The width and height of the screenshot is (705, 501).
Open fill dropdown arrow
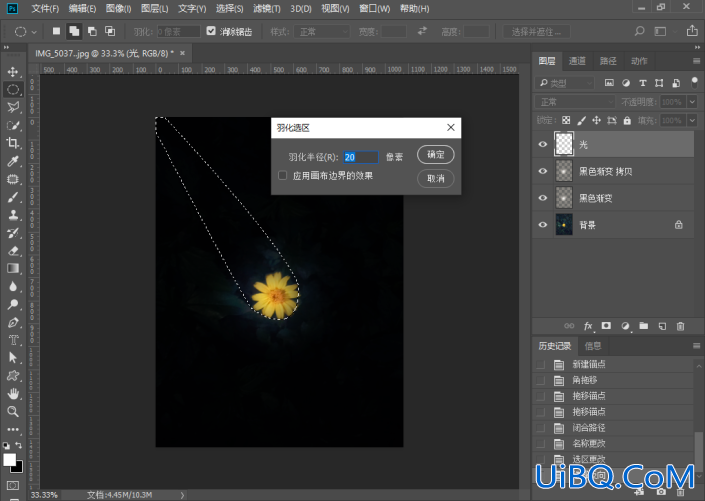(x=692, y=121)
